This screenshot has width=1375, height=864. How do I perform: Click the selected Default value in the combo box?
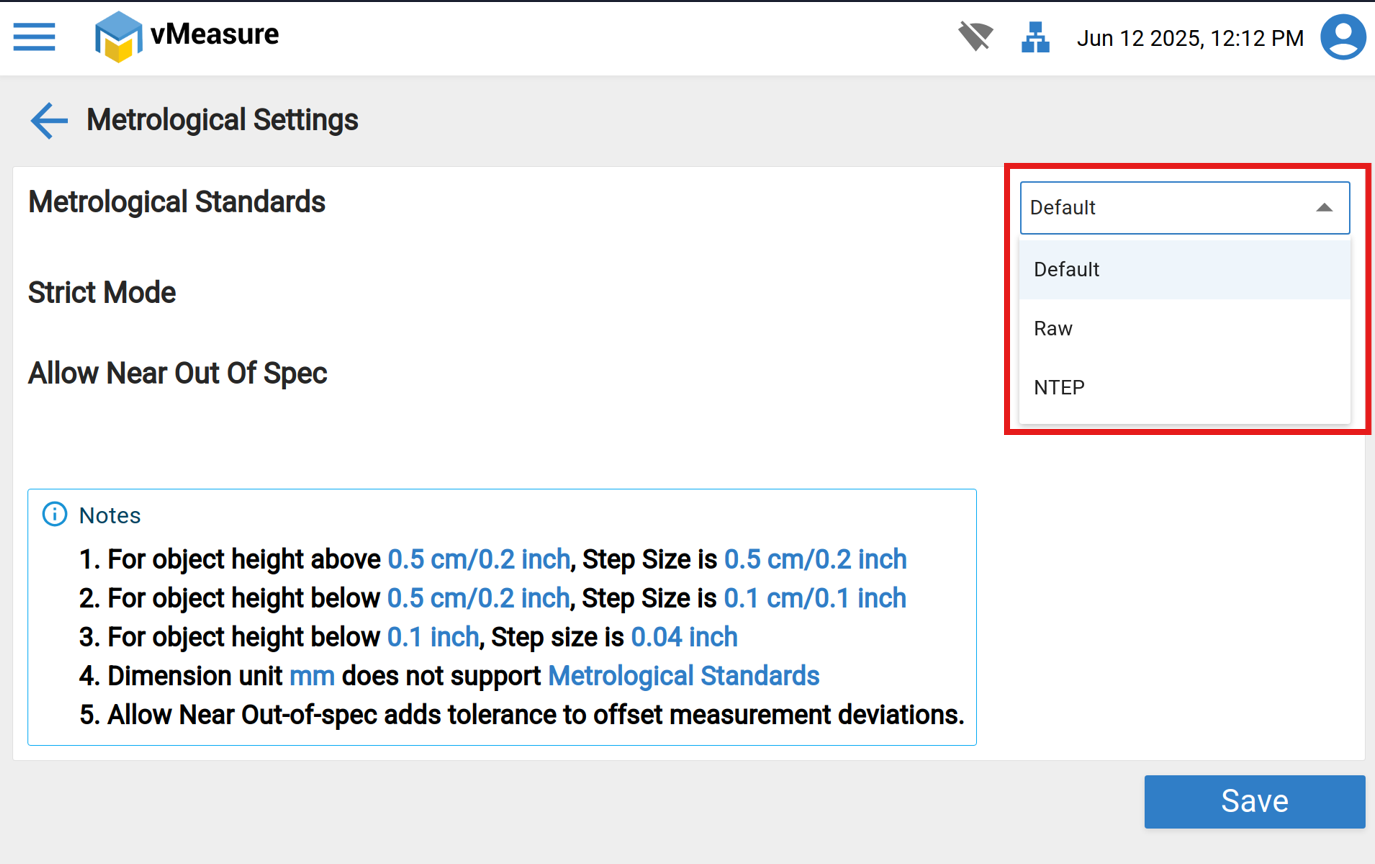(x=1063, y=208)
